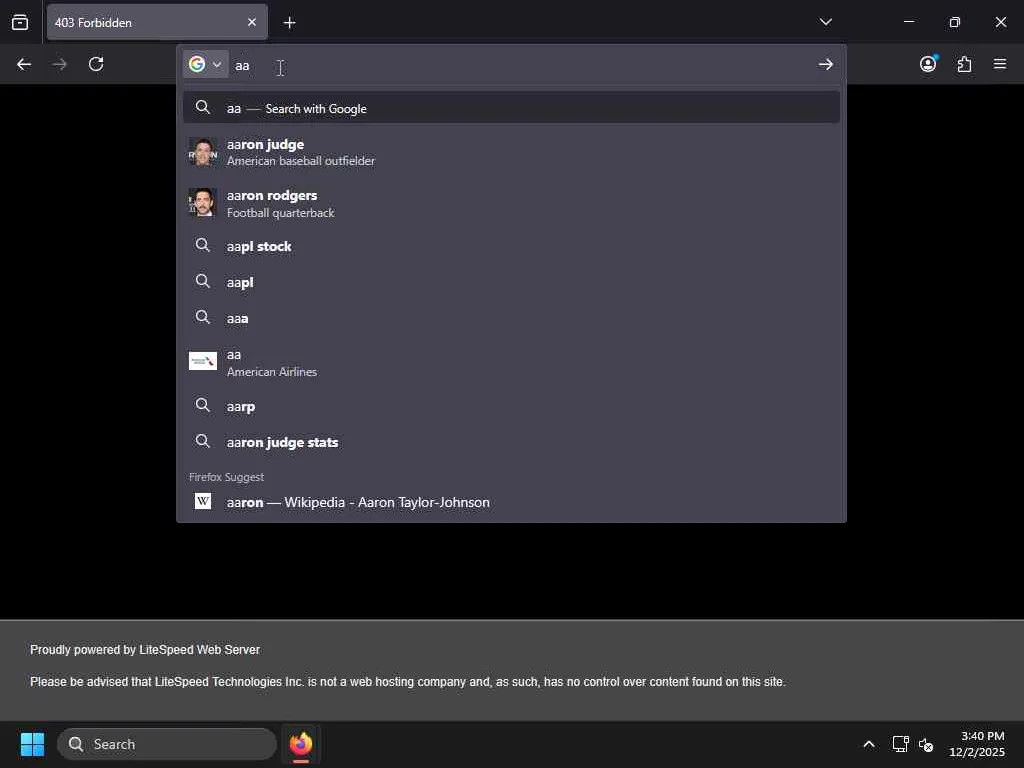1024x768 pixels.
Task: Click the Wikipedia W icon
Action: pyautogui.click(x=202, y=501)
